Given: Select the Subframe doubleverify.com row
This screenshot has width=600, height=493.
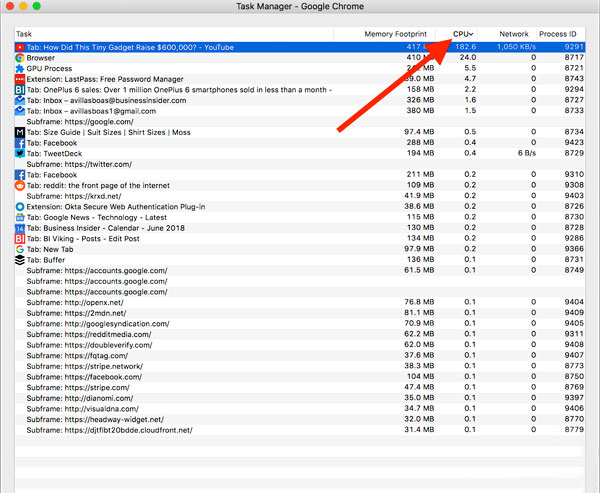Looking at the screenshot, I should click(300, 345).
